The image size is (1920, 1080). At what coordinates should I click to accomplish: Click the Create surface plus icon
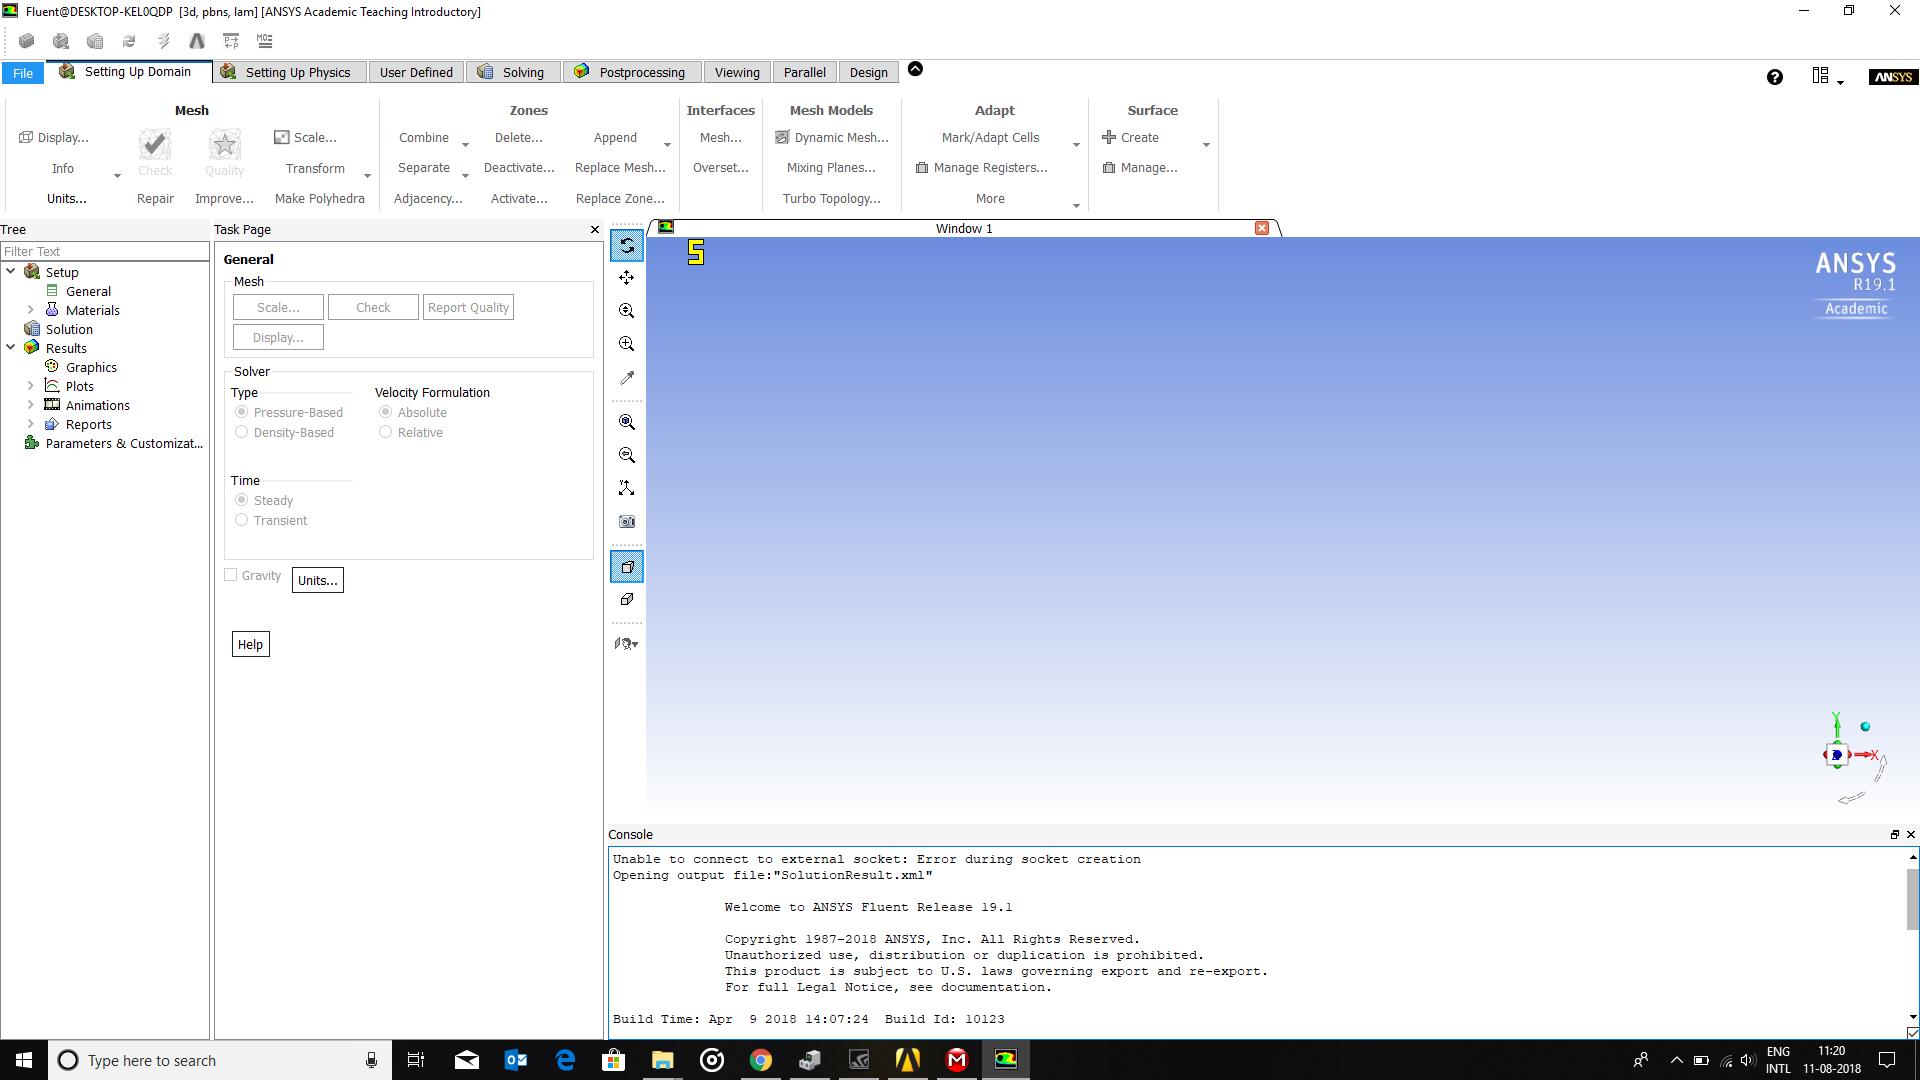point(1109,138)
